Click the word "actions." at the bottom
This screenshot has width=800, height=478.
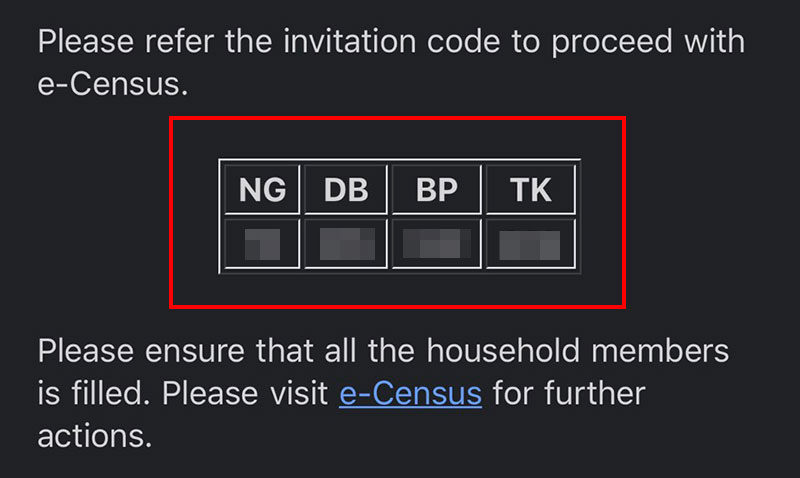(95, 437)
